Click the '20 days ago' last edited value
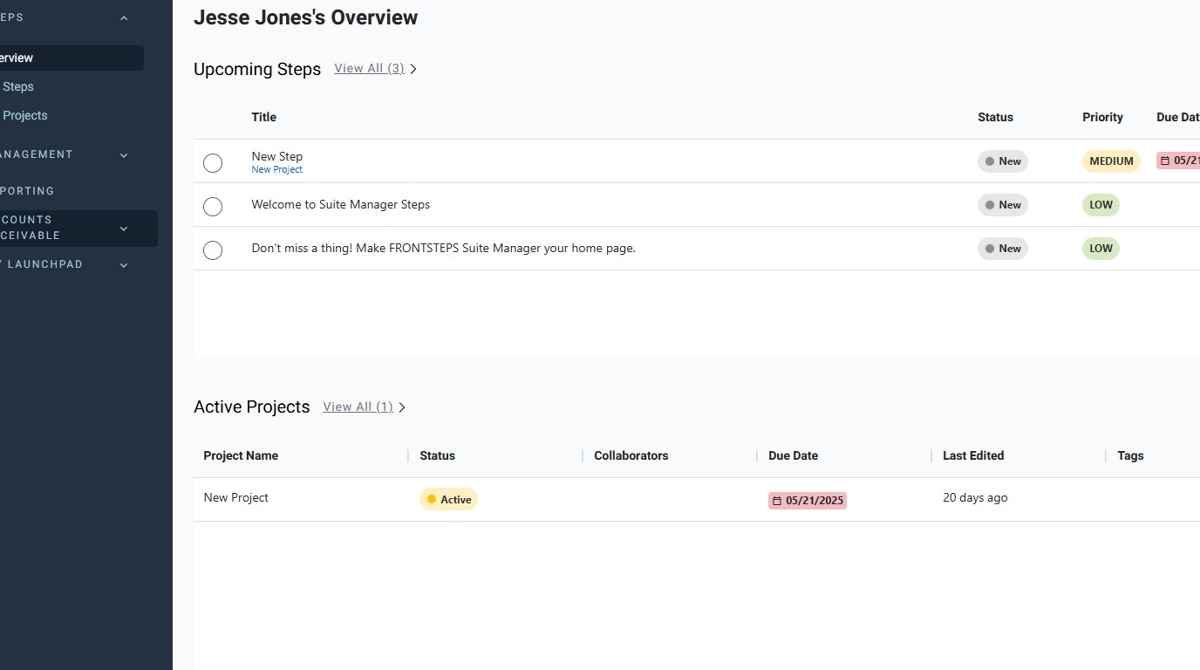 [975, 498]
